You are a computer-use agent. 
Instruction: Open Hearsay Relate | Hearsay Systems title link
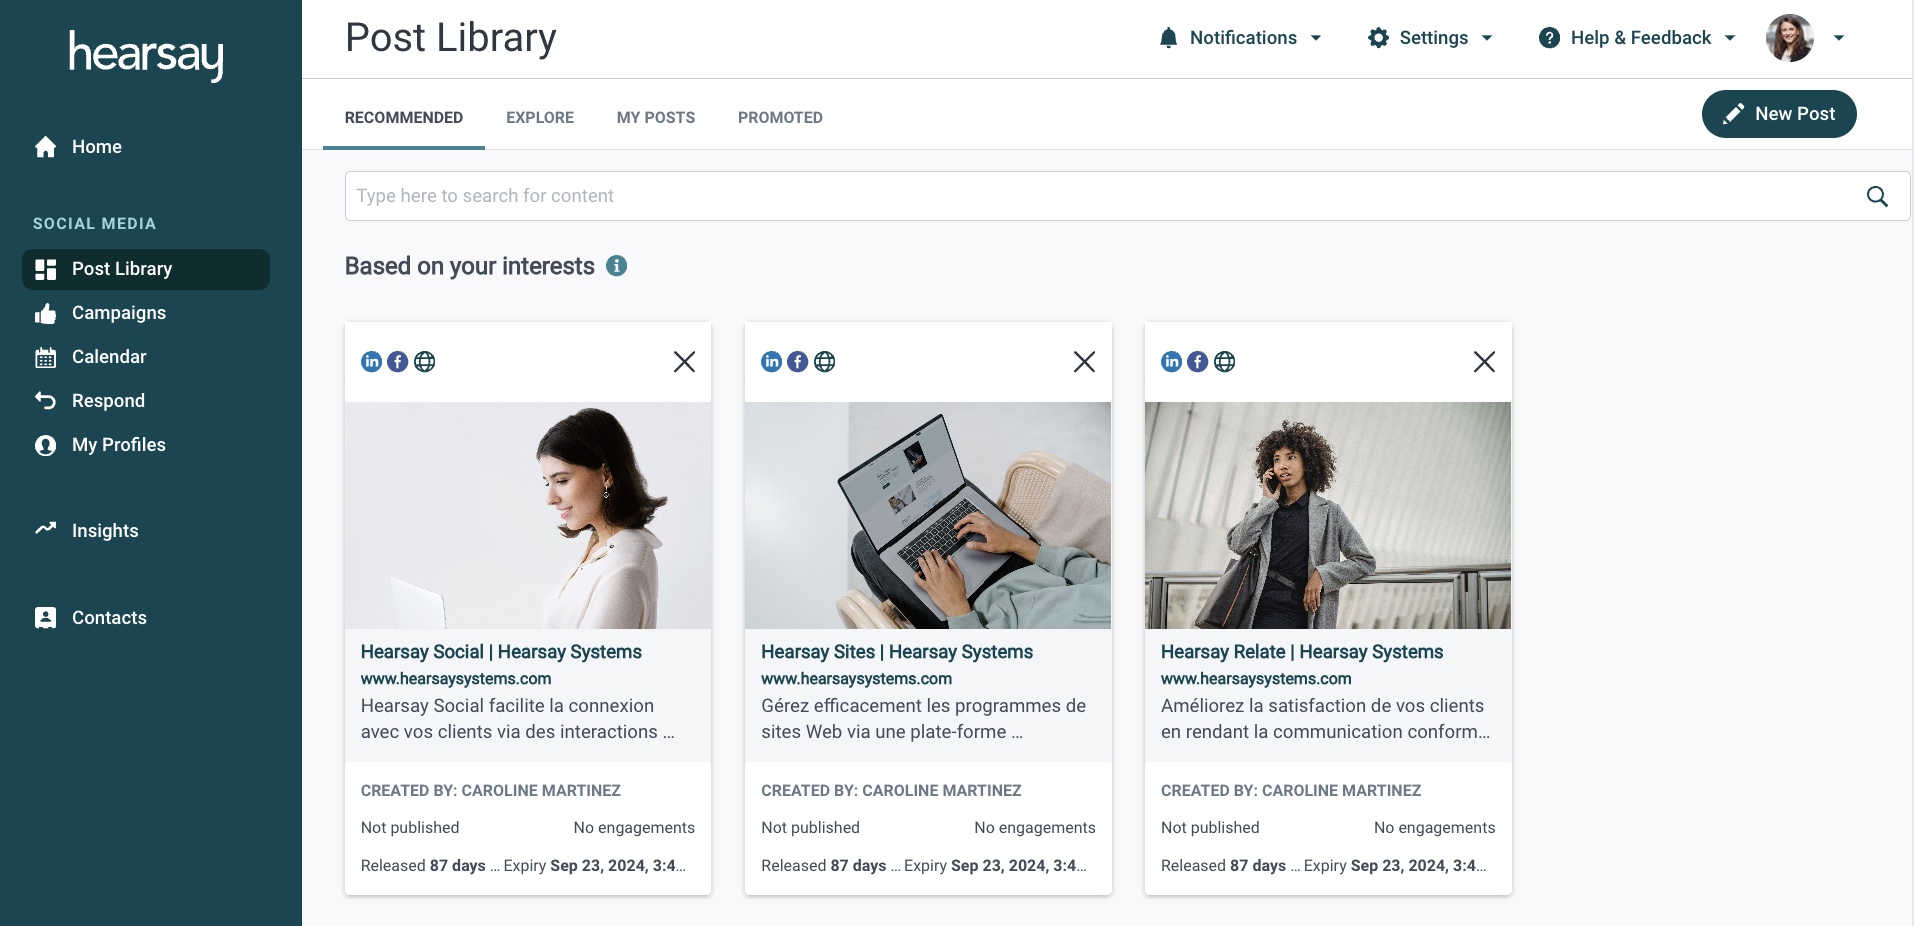[x=1302, y=652]
